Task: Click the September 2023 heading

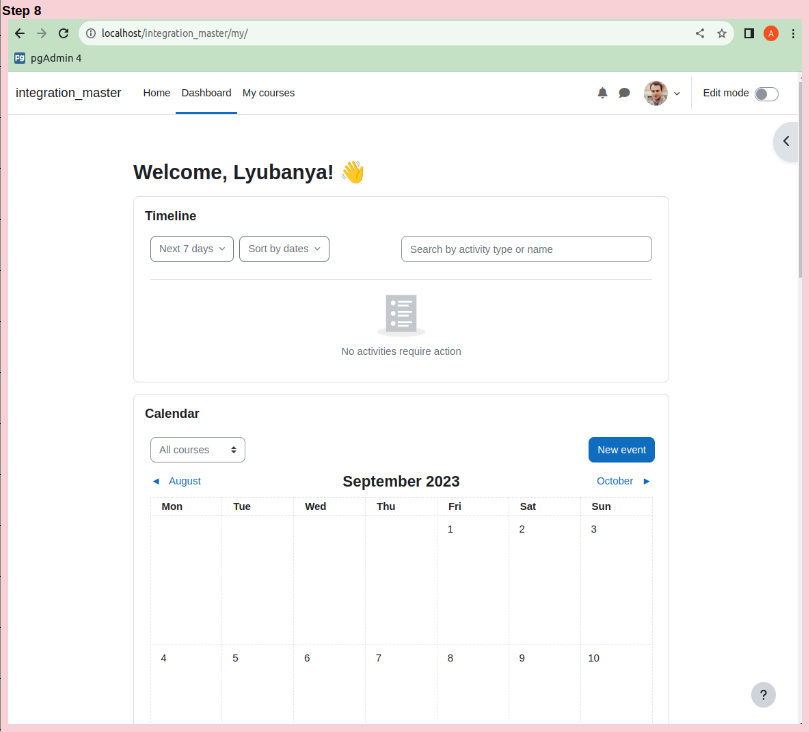Action: click(401, 481)
